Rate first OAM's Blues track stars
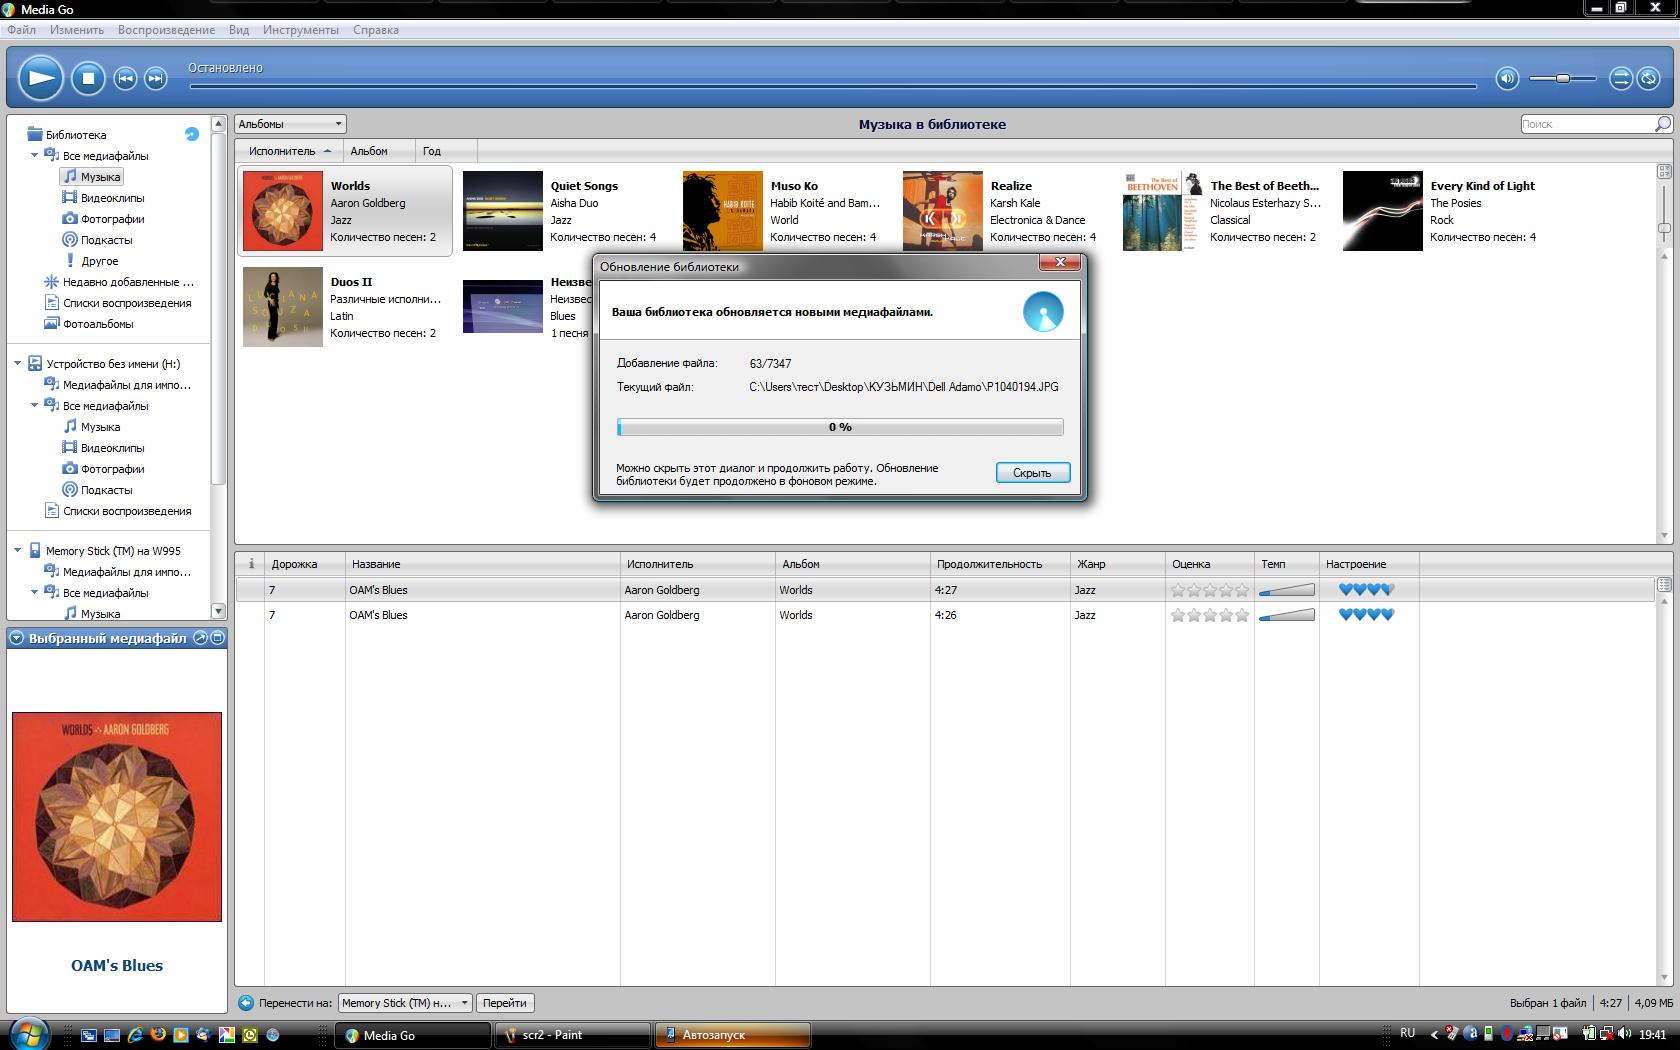The height and width of the screenshot is (1050, 1680). coord(1210,590)
